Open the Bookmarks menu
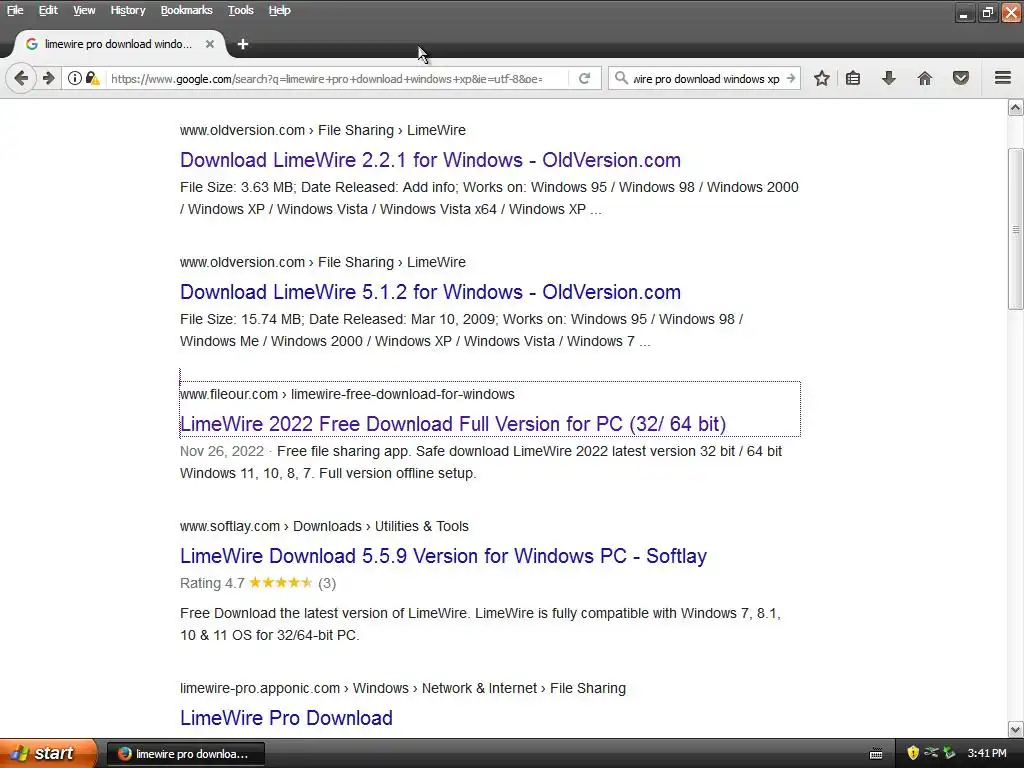 click(x=187, y=10)
